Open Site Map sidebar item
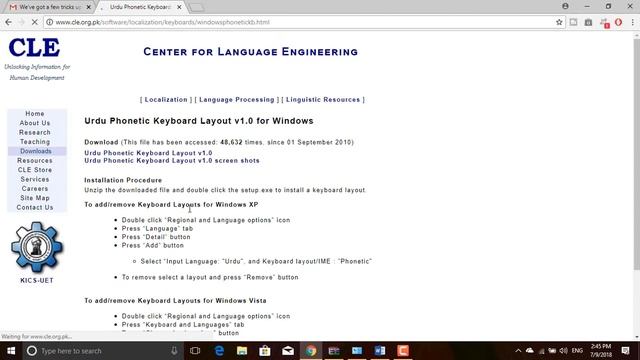Image resolution: width=640 pixels, height=360 pixels. point(35,198)
